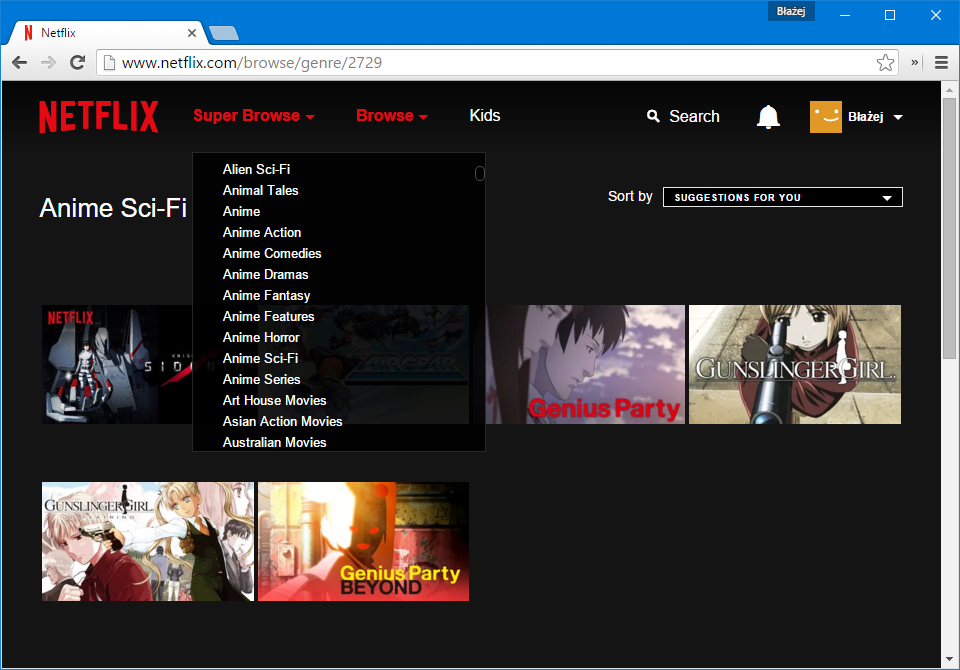Open the Genius Party thumbnail
This screenshot has width=960, height=670.
pos(585,364)
